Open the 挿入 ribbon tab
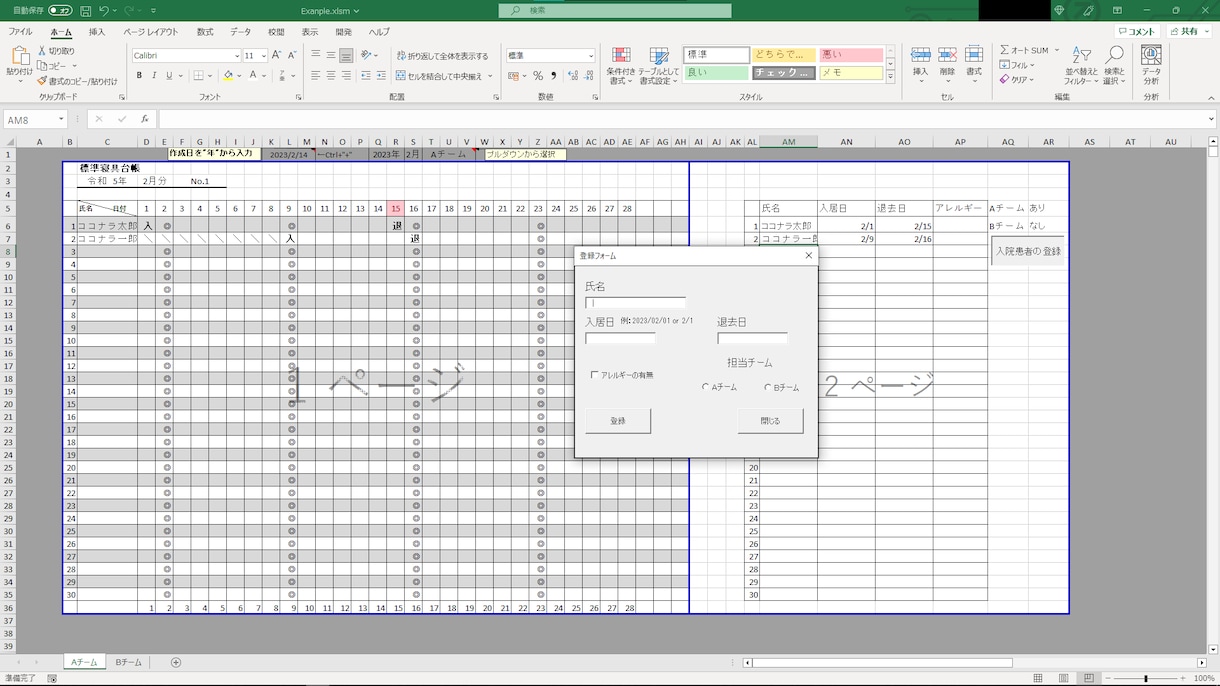Screen dimensions: 1220x686 [97, 32]
